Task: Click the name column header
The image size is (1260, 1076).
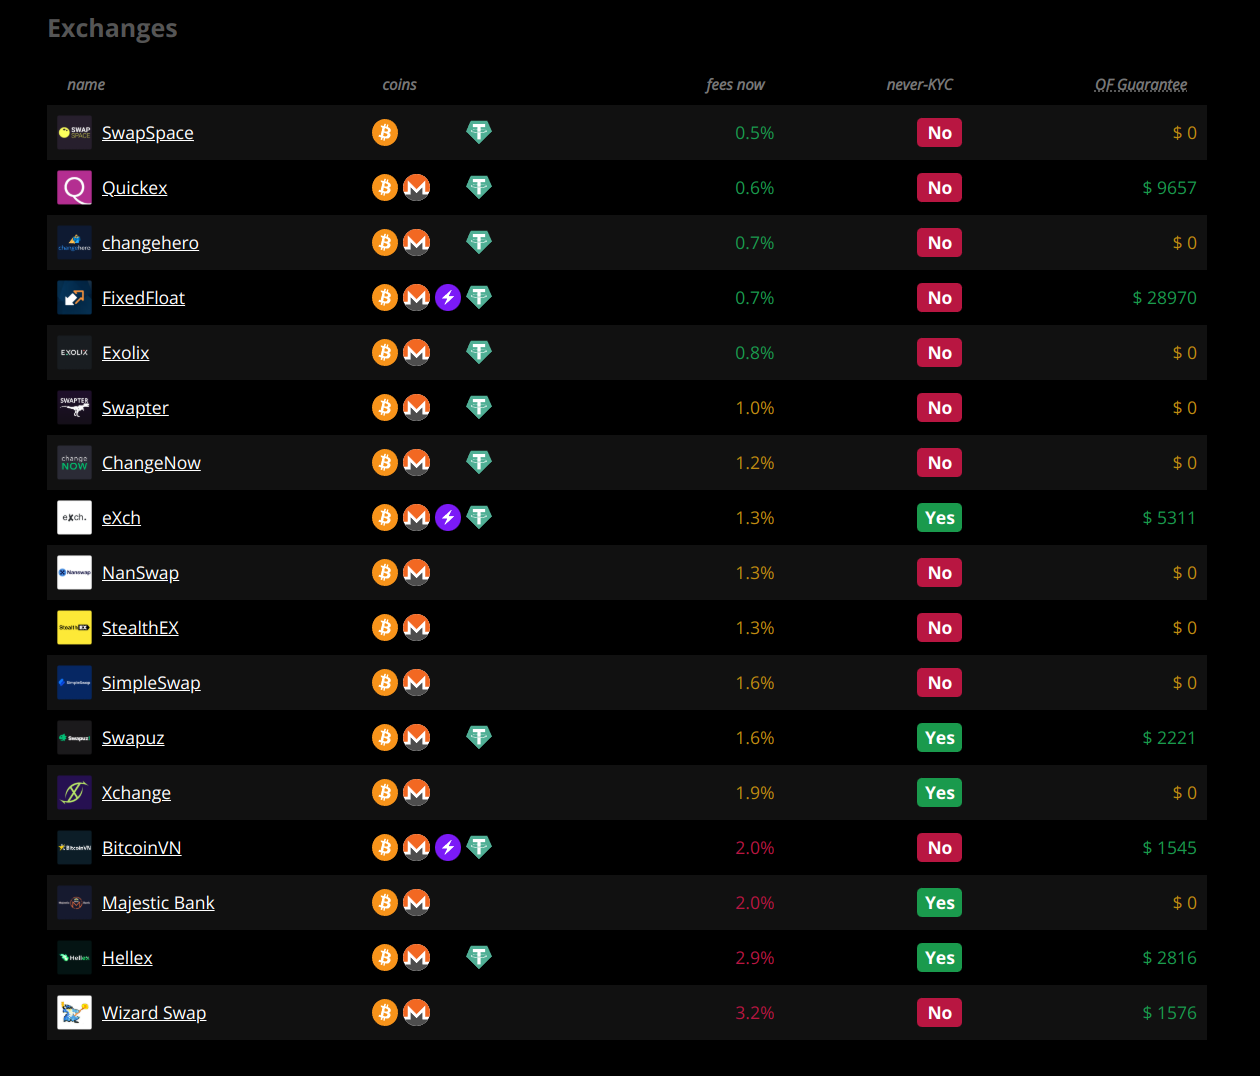Action: [86, 85]
